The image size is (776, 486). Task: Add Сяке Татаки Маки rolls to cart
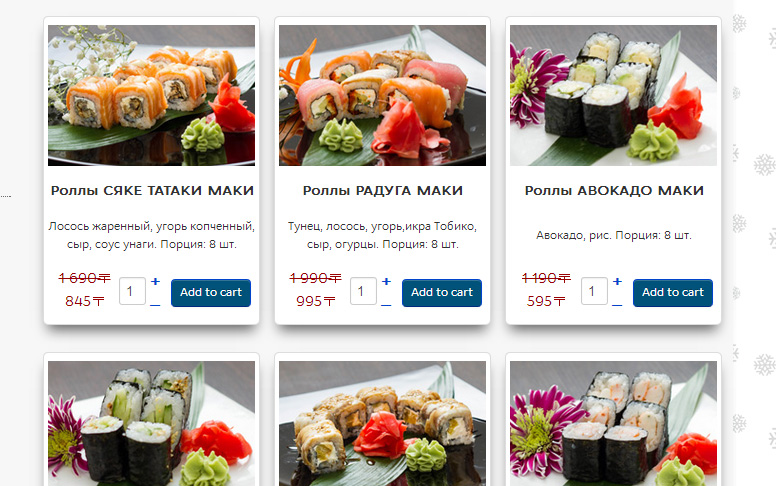(211, 292)
